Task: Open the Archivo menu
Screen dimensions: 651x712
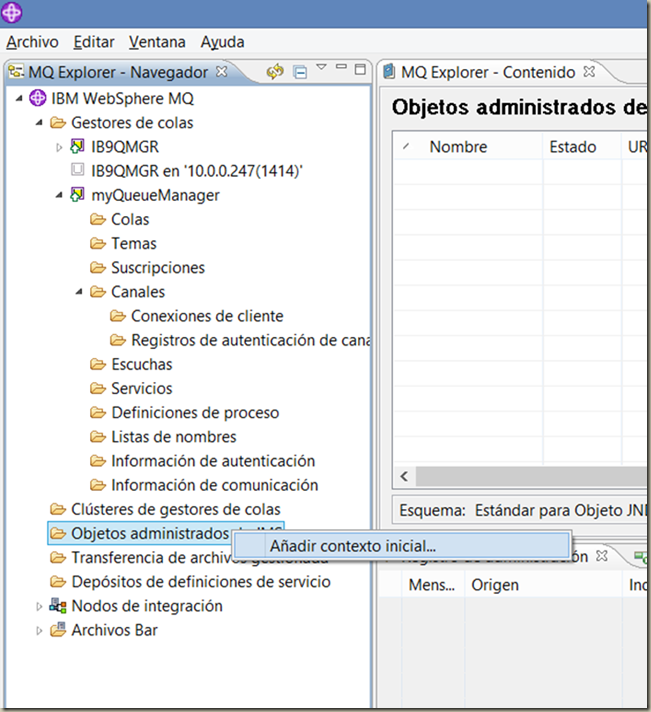Action: pyautogui.click(x=32, y=42)
